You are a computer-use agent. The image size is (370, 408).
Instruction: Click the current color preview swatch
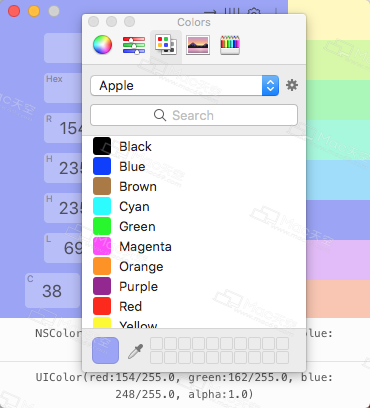pyautogui.click(x=105, y=350)
